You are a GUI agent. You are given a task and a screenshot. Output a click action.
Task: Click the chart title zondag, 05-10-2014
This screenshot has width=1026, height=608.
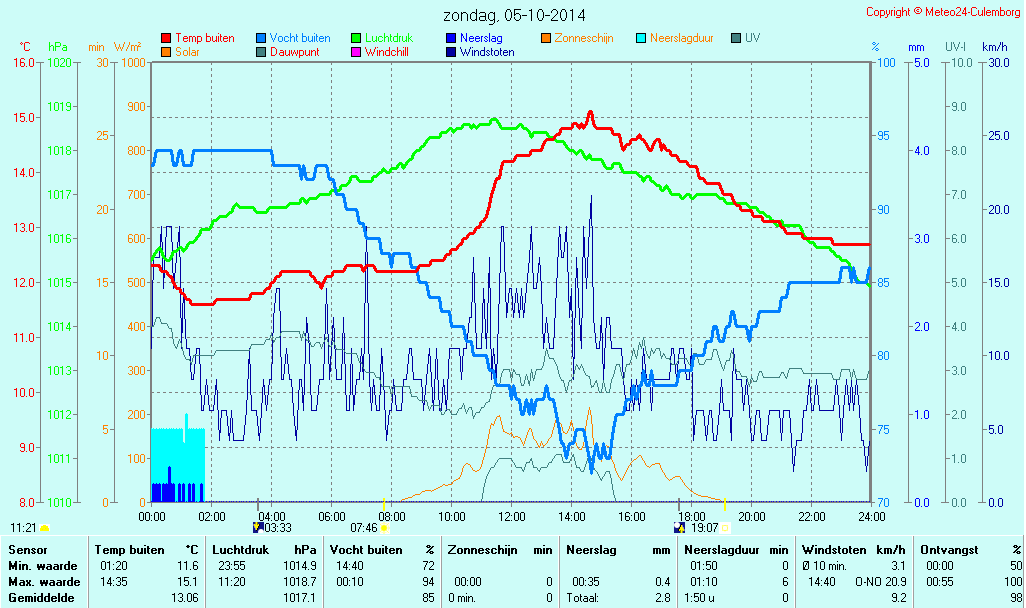pos(514,16)
